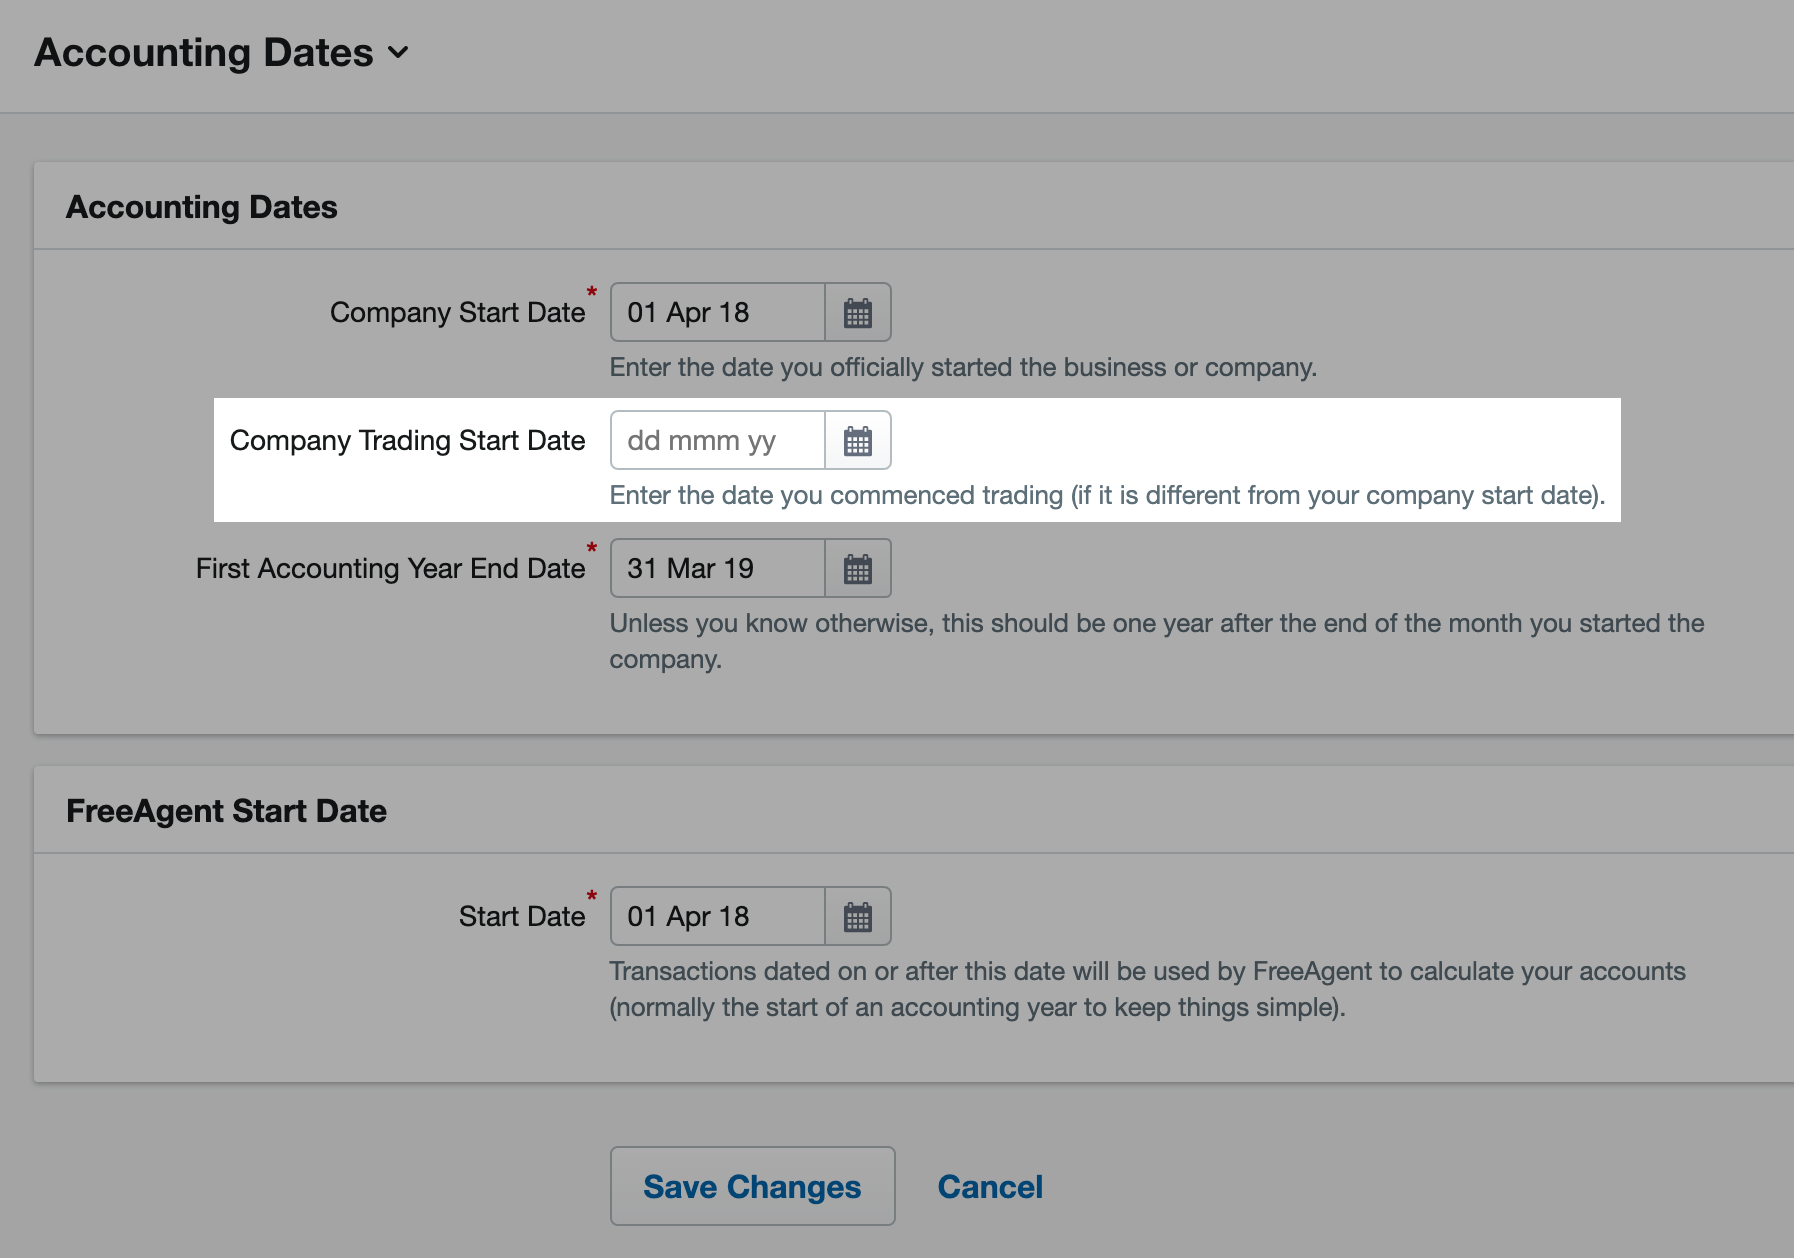The width and height of the screenshot is (1794, 1258).
Task: Click the FreeAgent Start Date section heading
Action: [226, 811]
